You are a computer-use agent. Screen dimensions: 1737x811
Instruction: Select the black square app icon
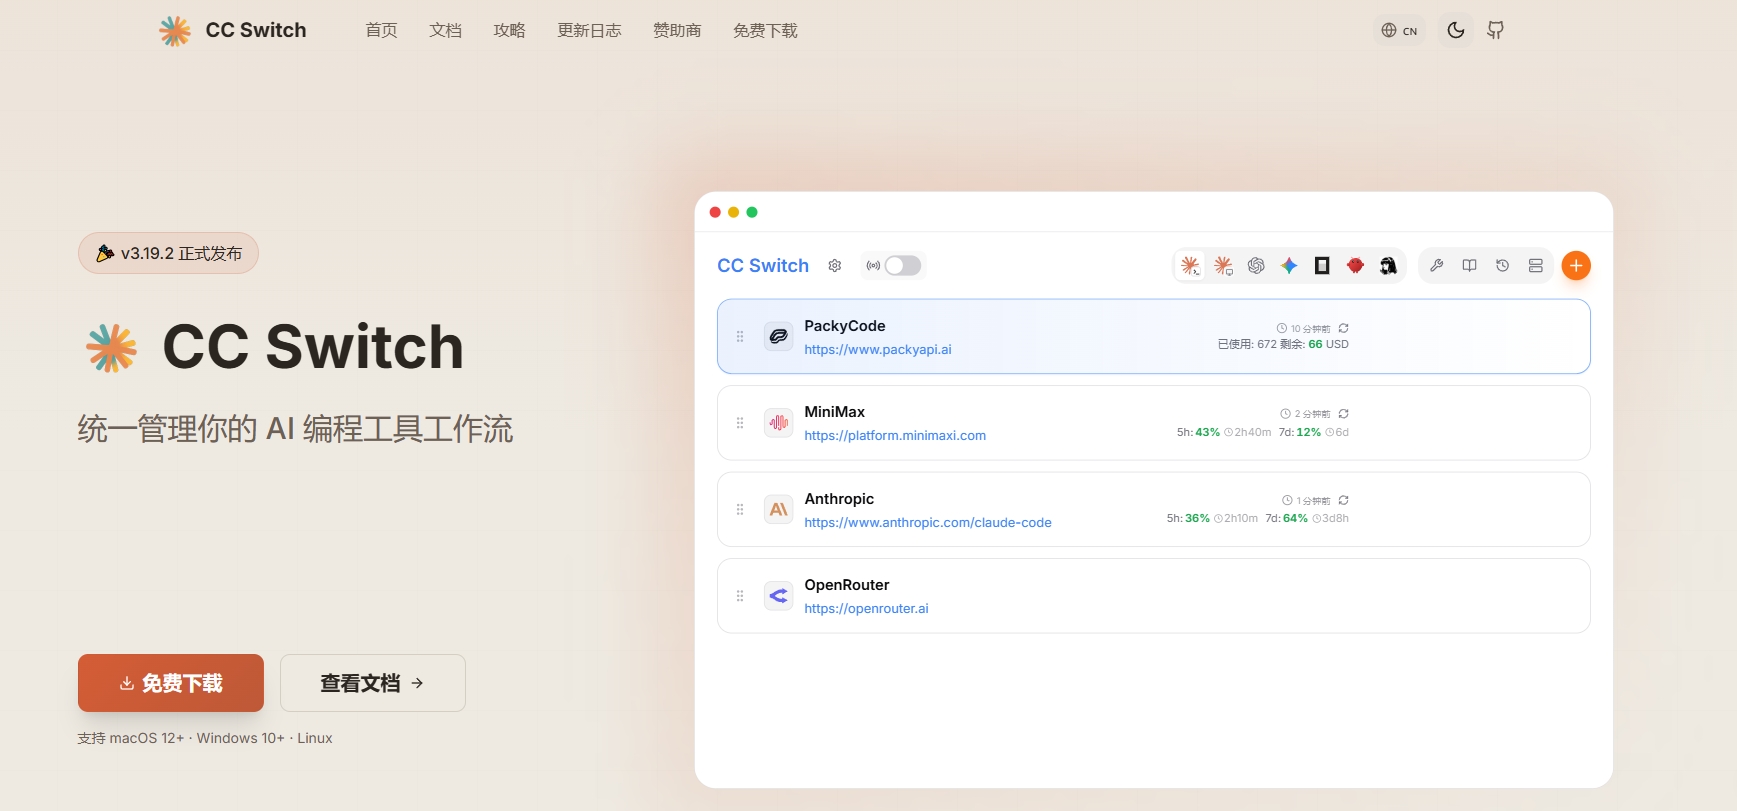pos(1322,266)
